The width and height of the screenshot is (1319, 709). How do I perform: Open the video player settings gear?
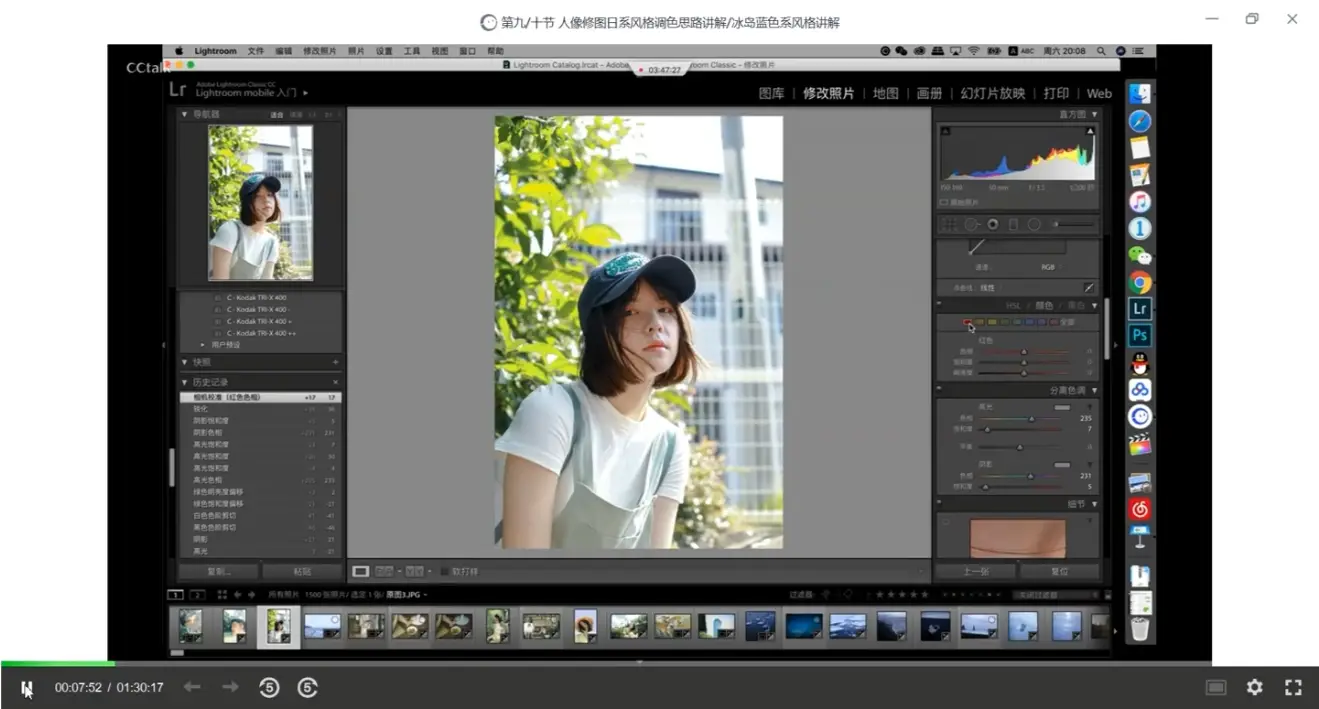tap(1254, 687)
